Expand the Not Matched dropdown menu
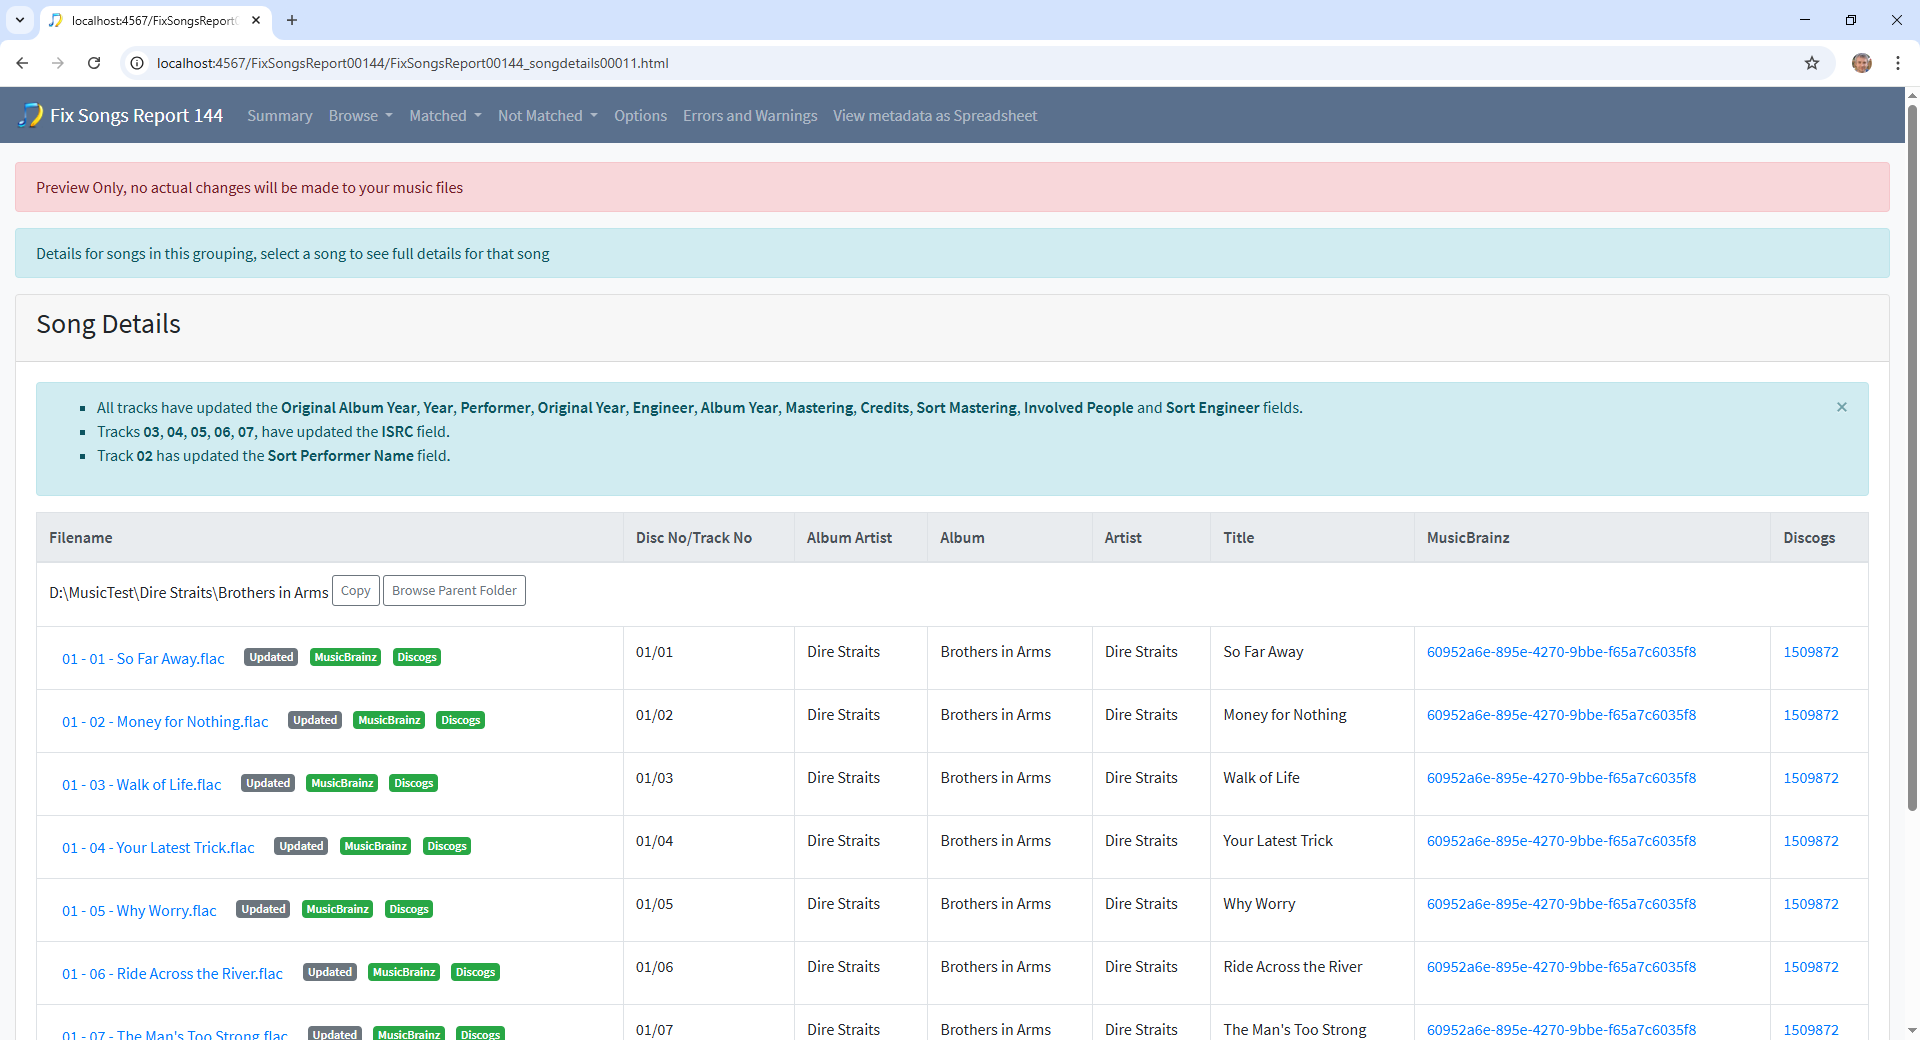Image resolution: width=1920 pixels, height=1040 pixels. tap(547, 116)
